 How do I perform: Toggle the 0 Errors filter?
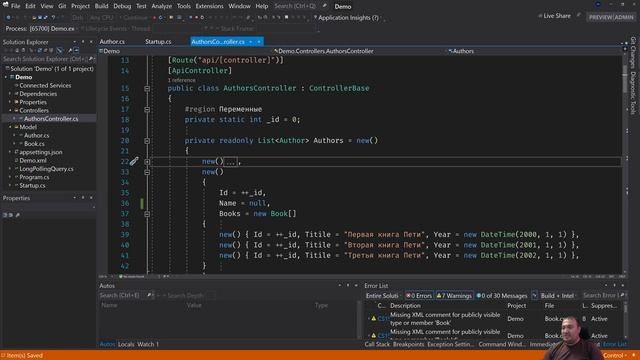click(418, 296)
